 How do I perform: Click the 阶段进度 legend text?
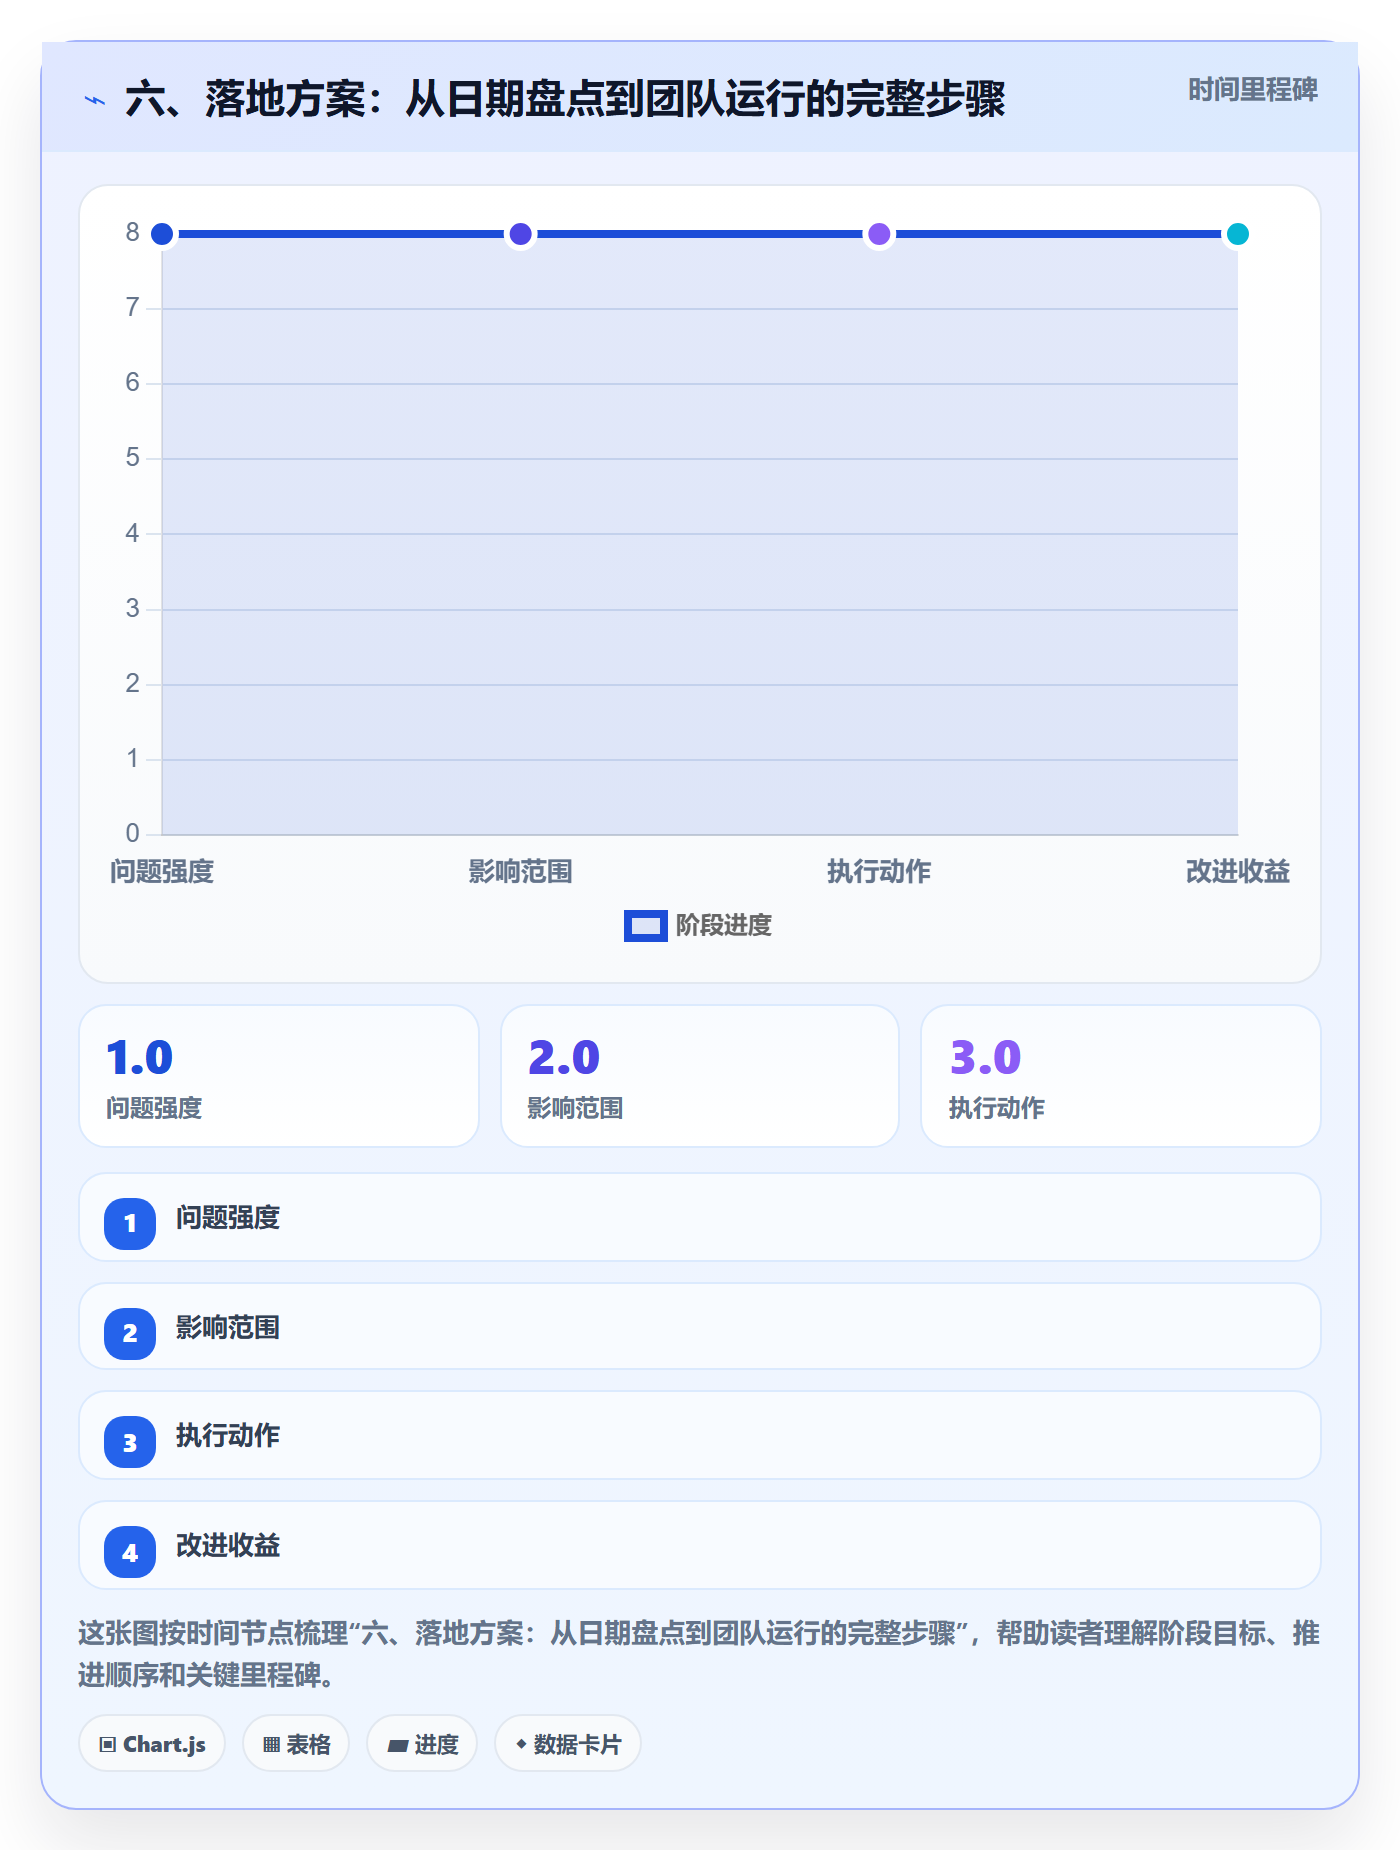[x=724, y=926]
